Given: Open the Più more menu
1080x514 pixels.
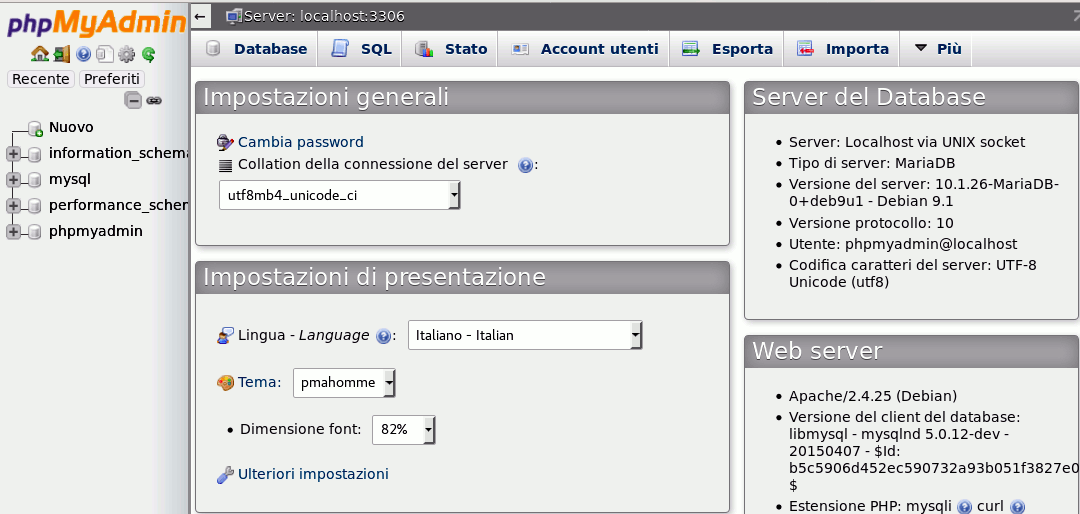Looking at the screenshot, I should click(937, 49).
